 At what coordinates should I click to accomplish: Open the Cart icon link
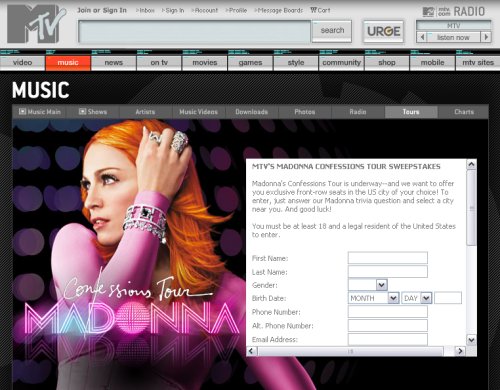(x=320, y=10)
